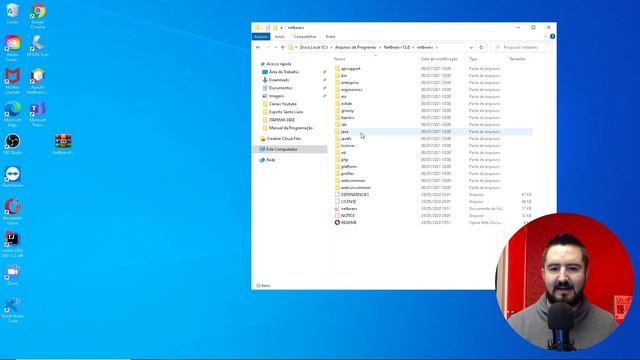Open the Adobe Creative Cloud desktop shortcut

click(x=13, y=48)
